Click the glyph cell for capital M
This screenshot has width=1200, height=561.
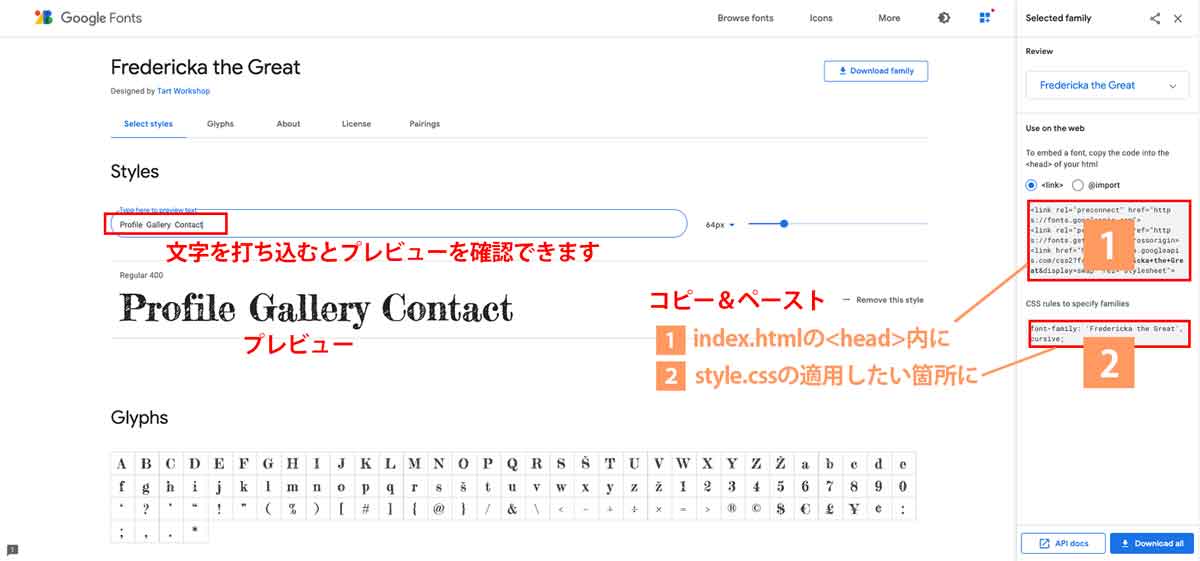pos(415,464)
